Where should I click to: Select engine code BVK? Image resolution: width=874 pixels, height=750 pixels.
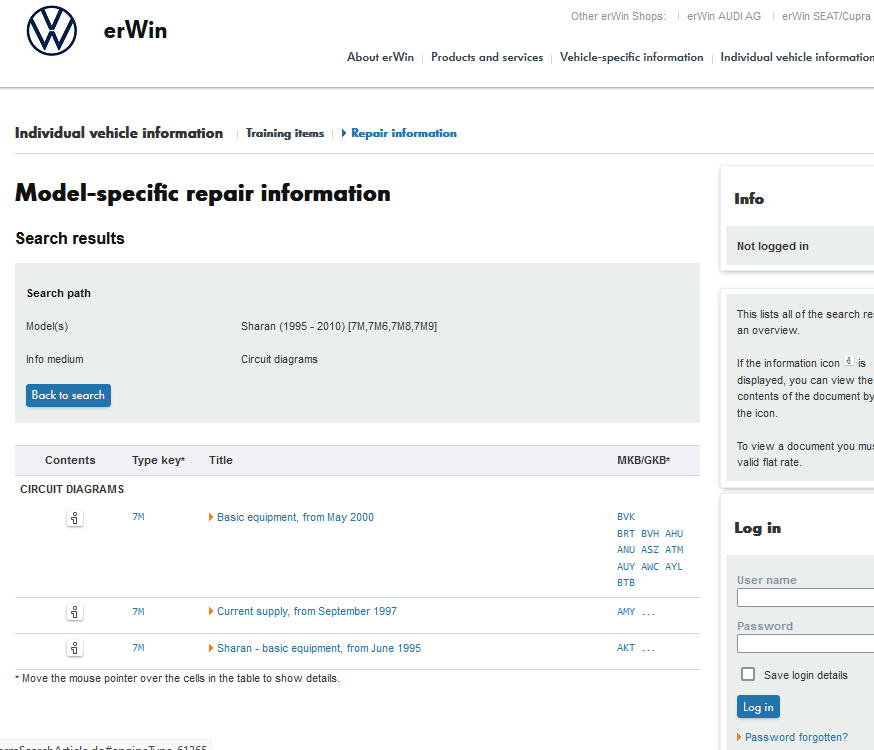click(626, 517)
